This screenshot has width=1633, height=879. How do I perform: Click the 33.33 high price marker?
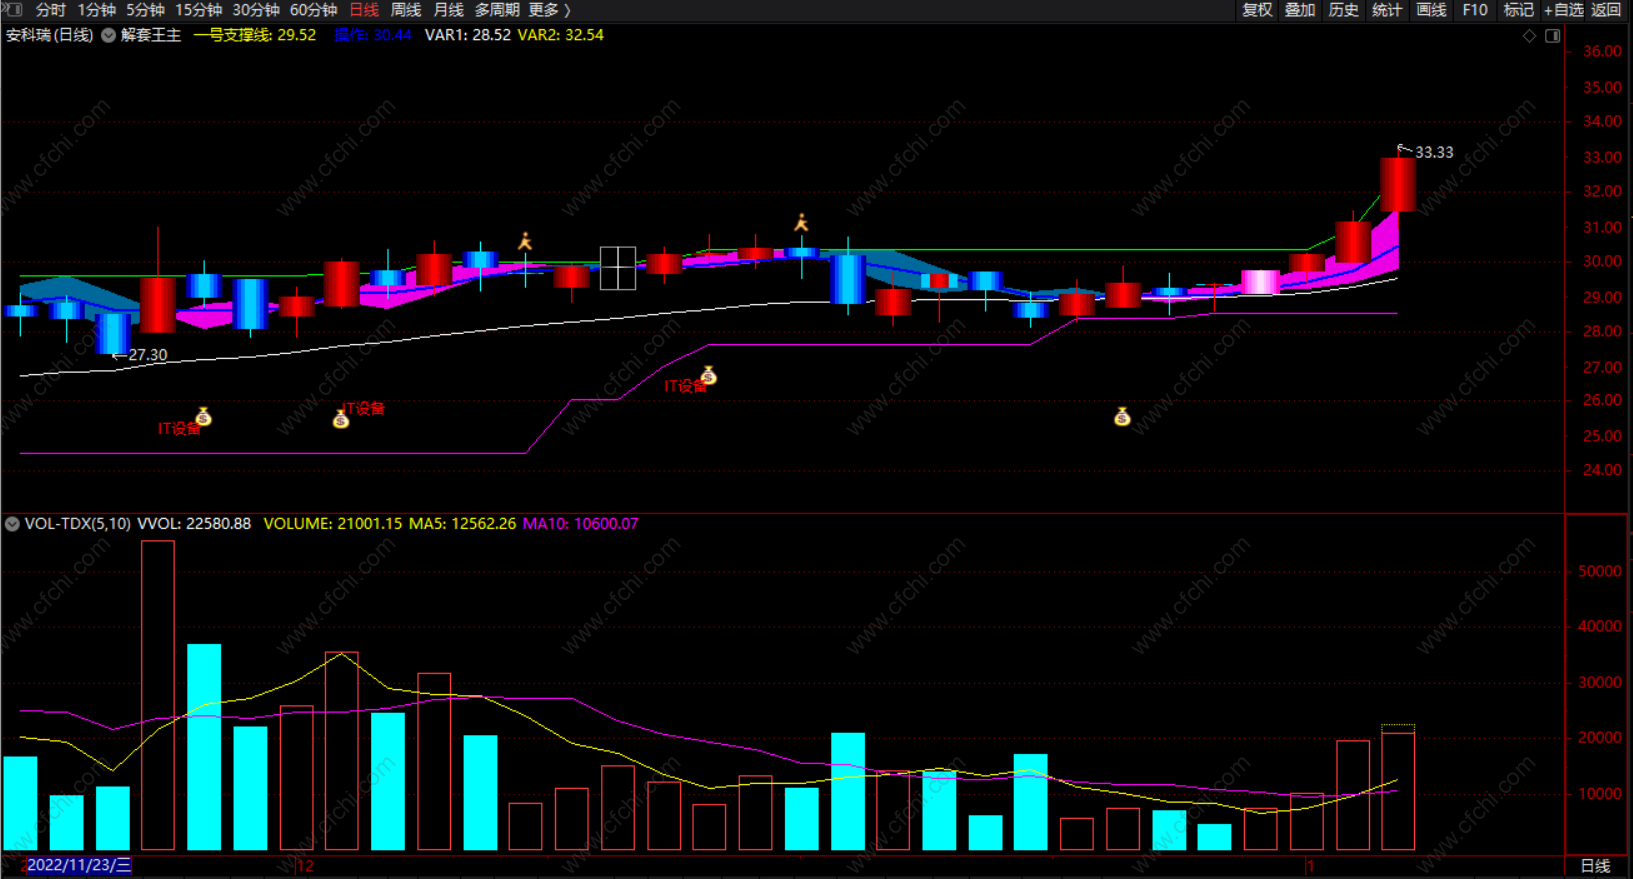pyautogui.click(x=1434, y=152)
